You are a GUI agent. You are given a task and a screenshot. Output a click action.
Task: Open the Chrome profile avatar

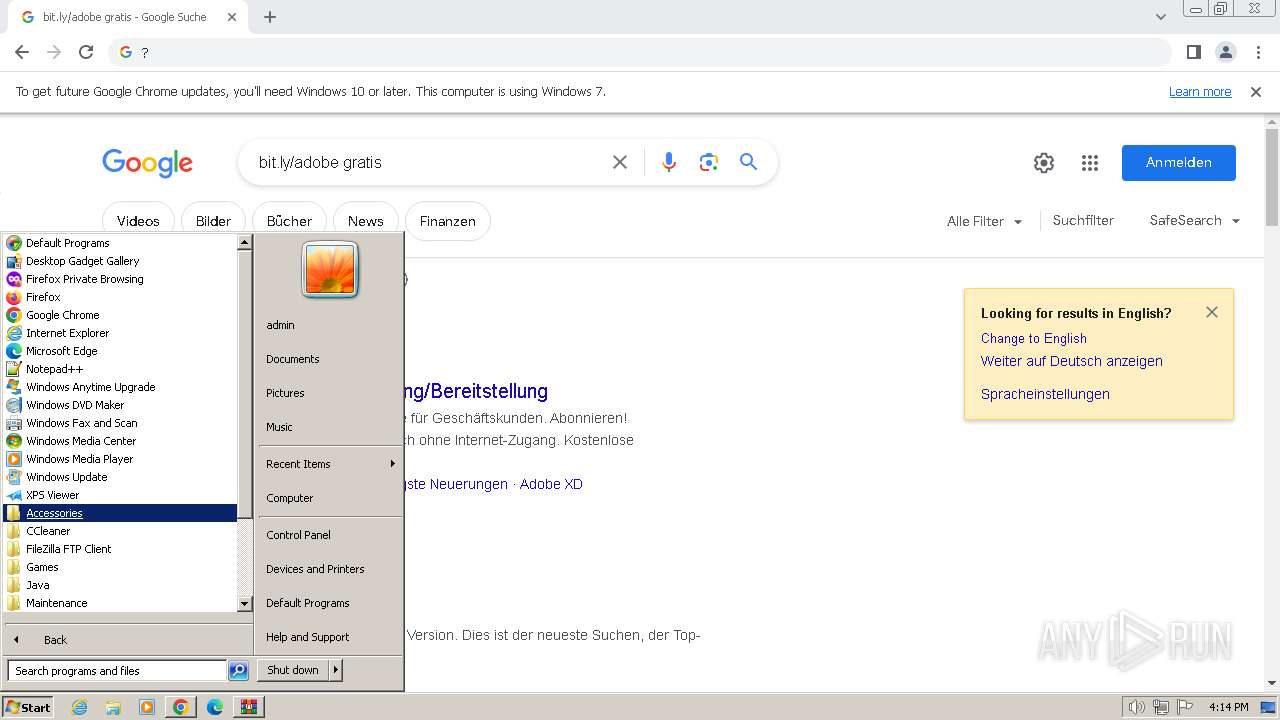pos(1226,52)
